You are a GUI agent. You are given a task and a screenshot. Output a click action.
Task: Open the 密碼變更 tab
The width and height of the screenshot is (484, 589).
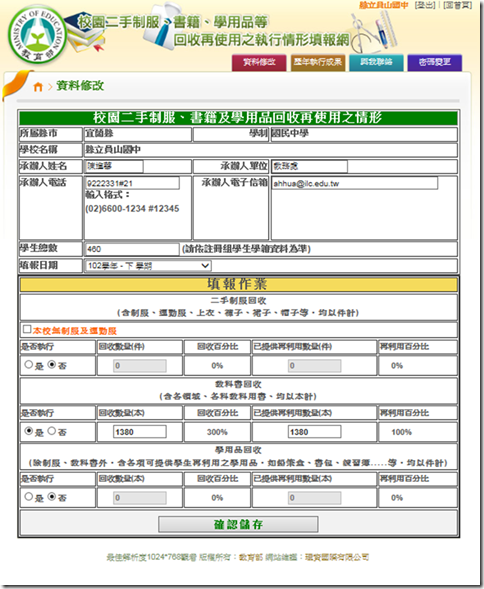click(435, 62)
